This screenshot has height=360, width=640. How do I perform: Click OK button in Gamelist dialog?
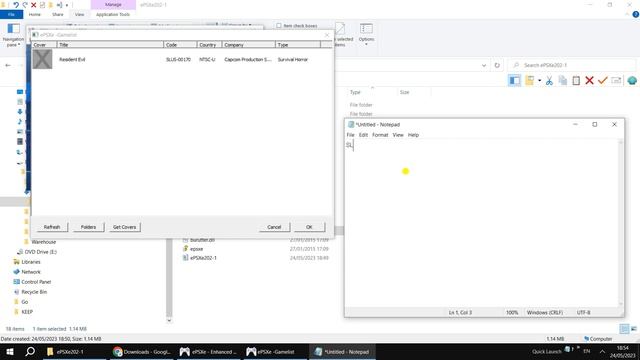[309, 227]
